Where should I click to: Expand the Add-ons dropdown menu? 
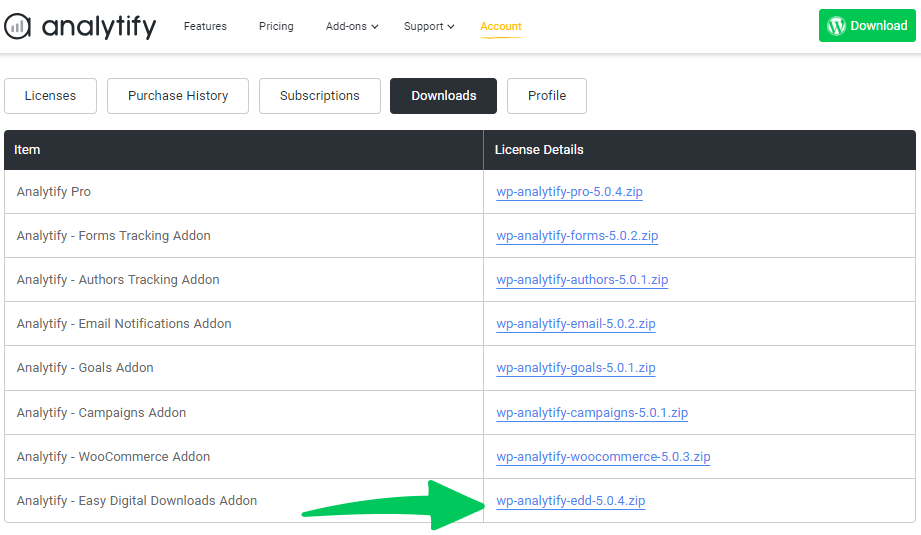pyautogui.click(x=352, y=26)
